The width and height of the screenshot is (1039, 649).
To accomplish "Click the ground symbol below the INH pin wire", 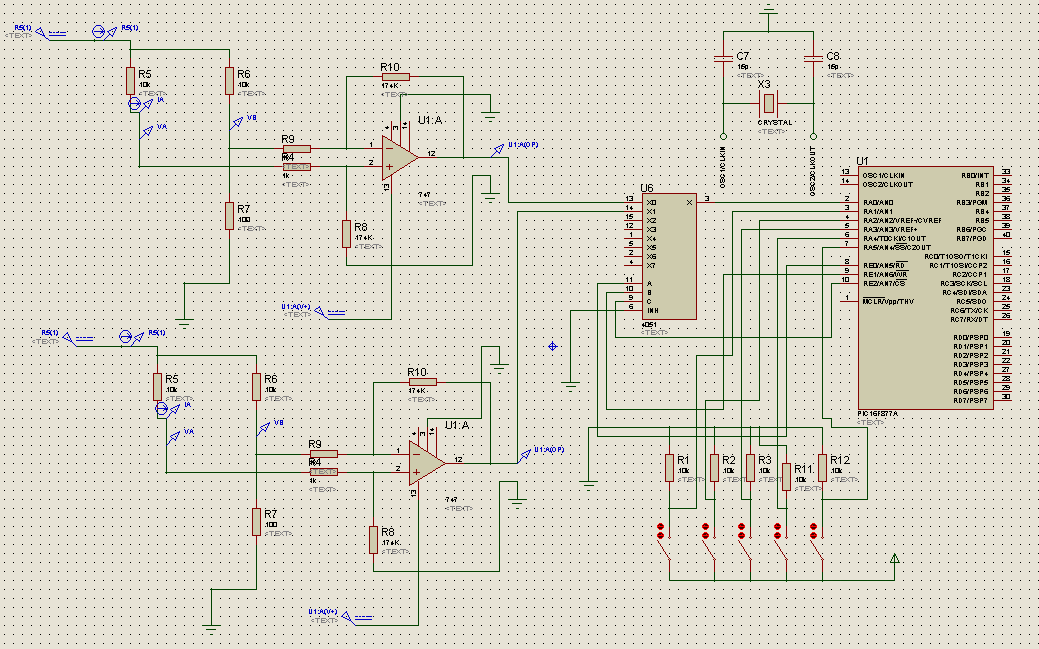I will click(570, 385).
